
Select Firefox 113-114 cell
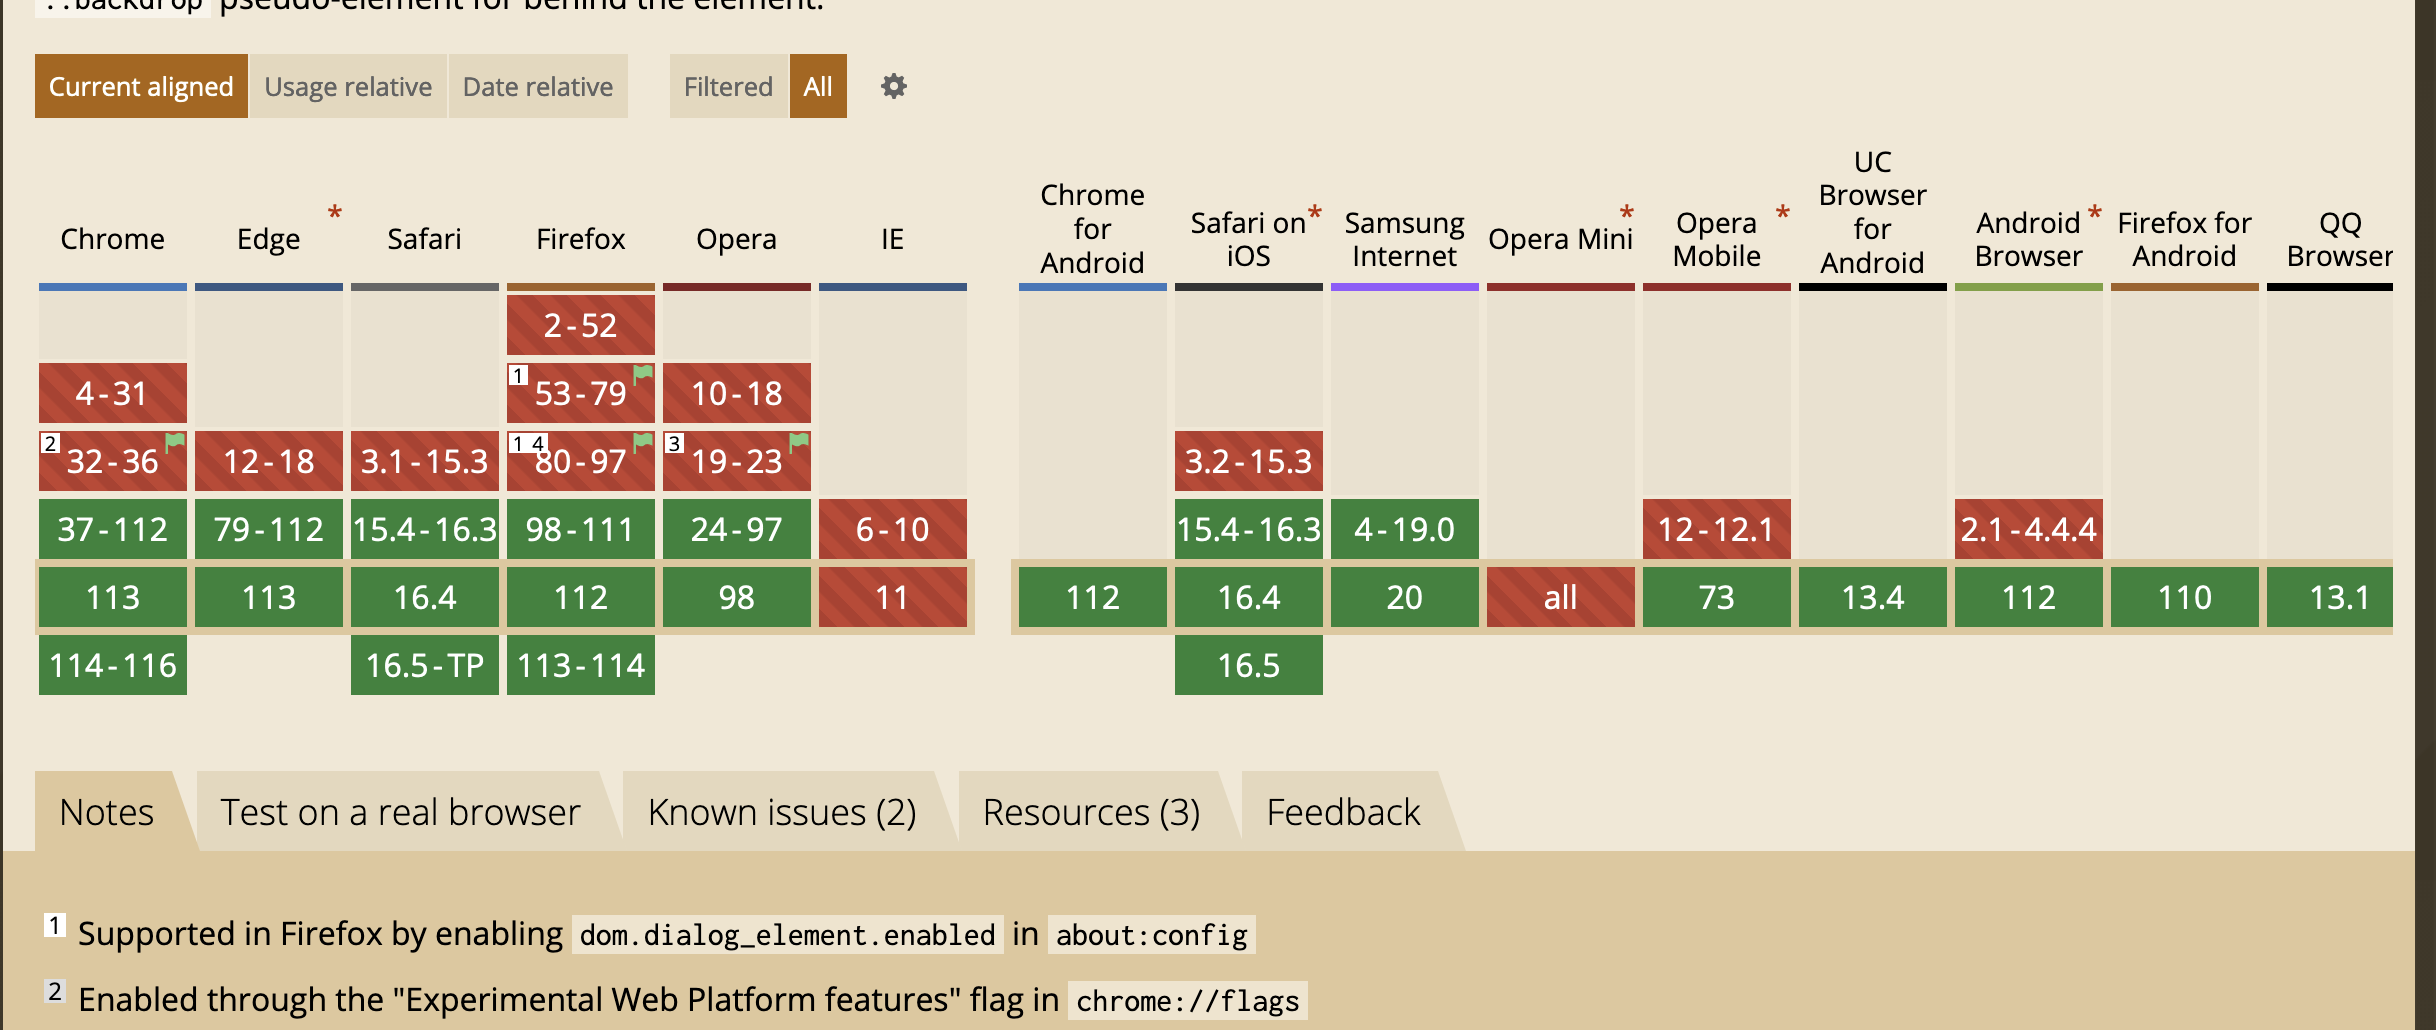(x=581, y=665)
